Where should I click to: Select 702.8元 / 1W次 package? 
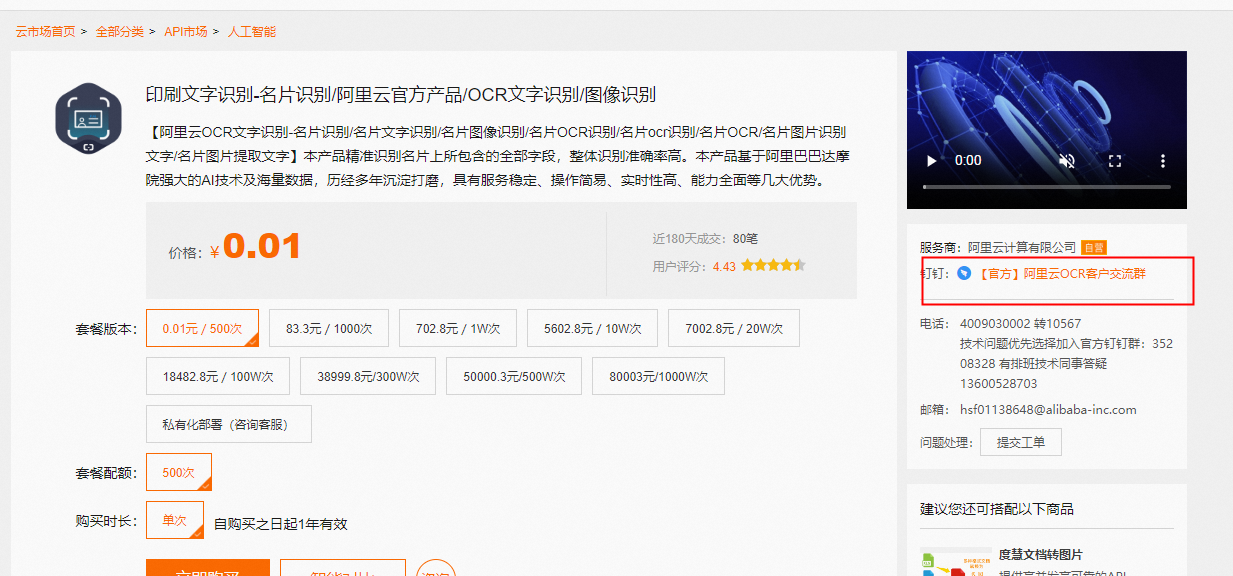pyautogui.click(x=458, y=328)
